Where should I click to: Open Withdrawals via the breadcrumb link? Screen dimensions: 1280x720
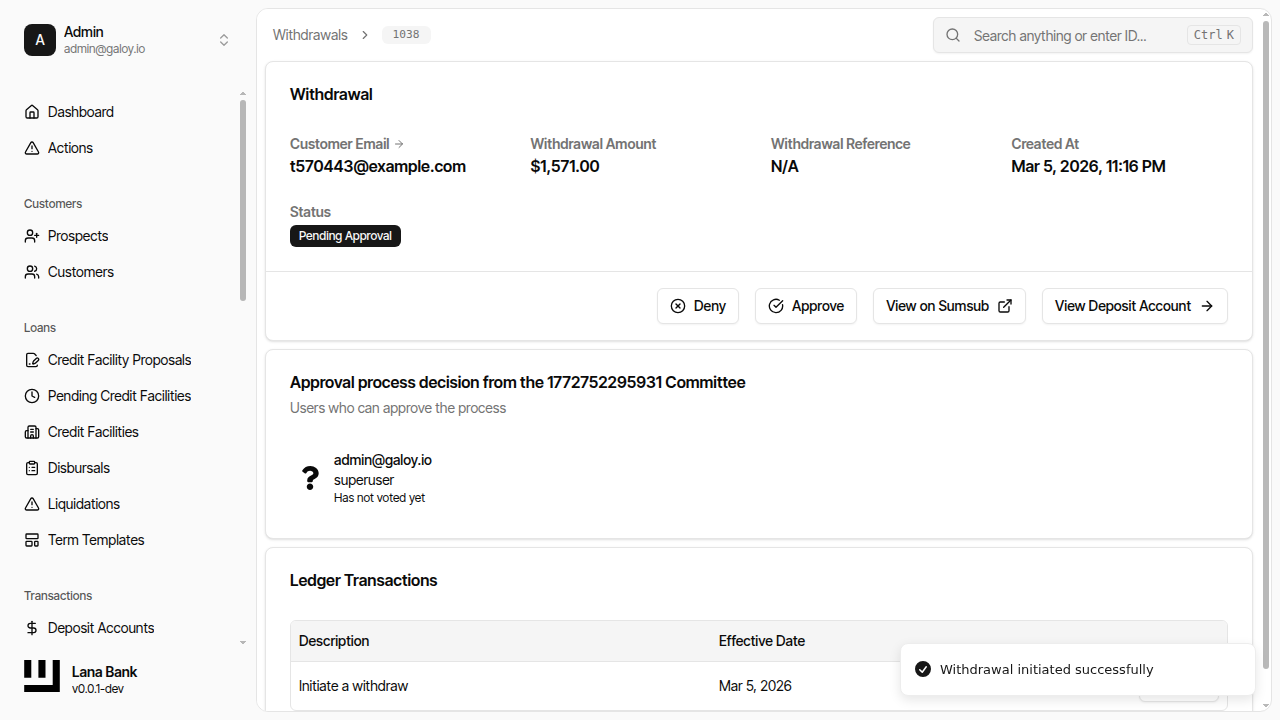(310, 34)
